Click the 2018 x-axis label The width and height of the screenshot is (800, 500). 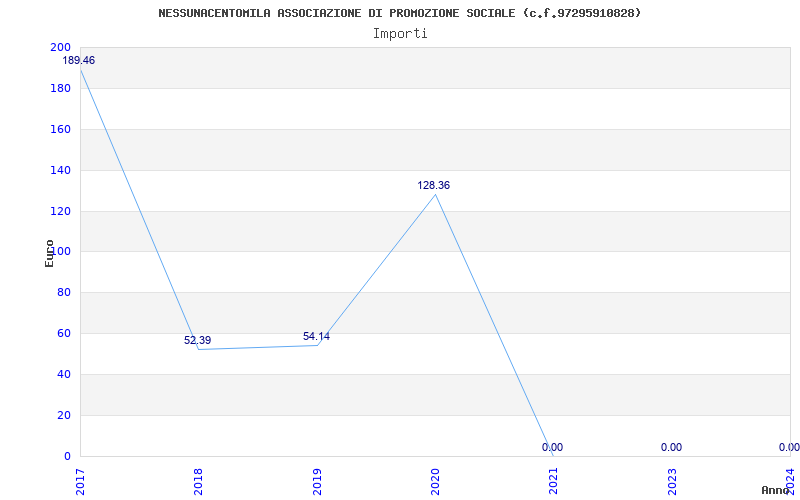(199, 482)
